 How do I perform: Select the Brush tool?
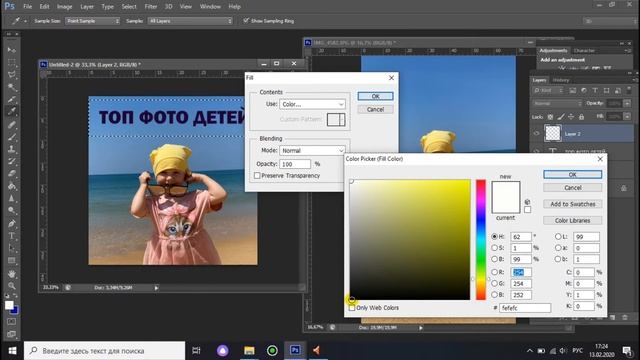(x=12, y=136)
